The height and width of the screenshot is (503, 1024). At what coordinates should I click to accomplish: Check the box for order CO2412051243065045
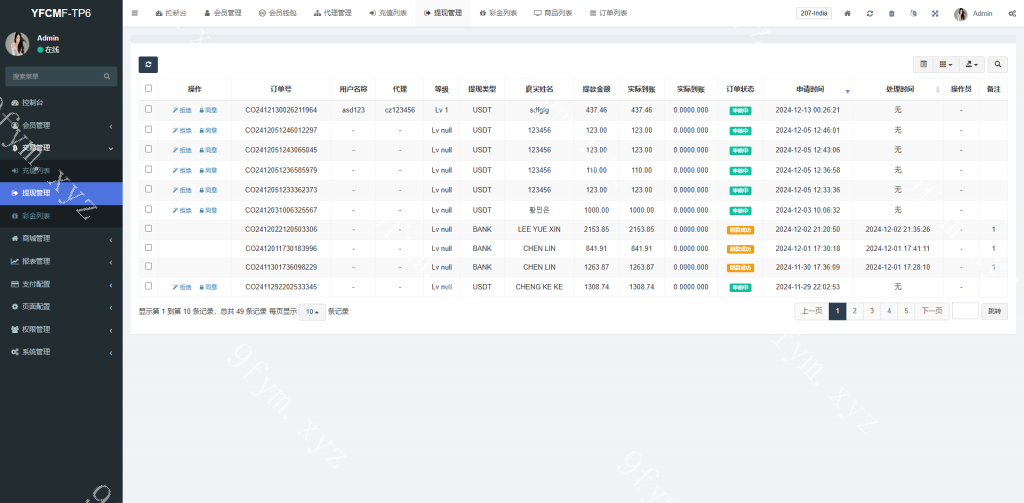[148, 149]
